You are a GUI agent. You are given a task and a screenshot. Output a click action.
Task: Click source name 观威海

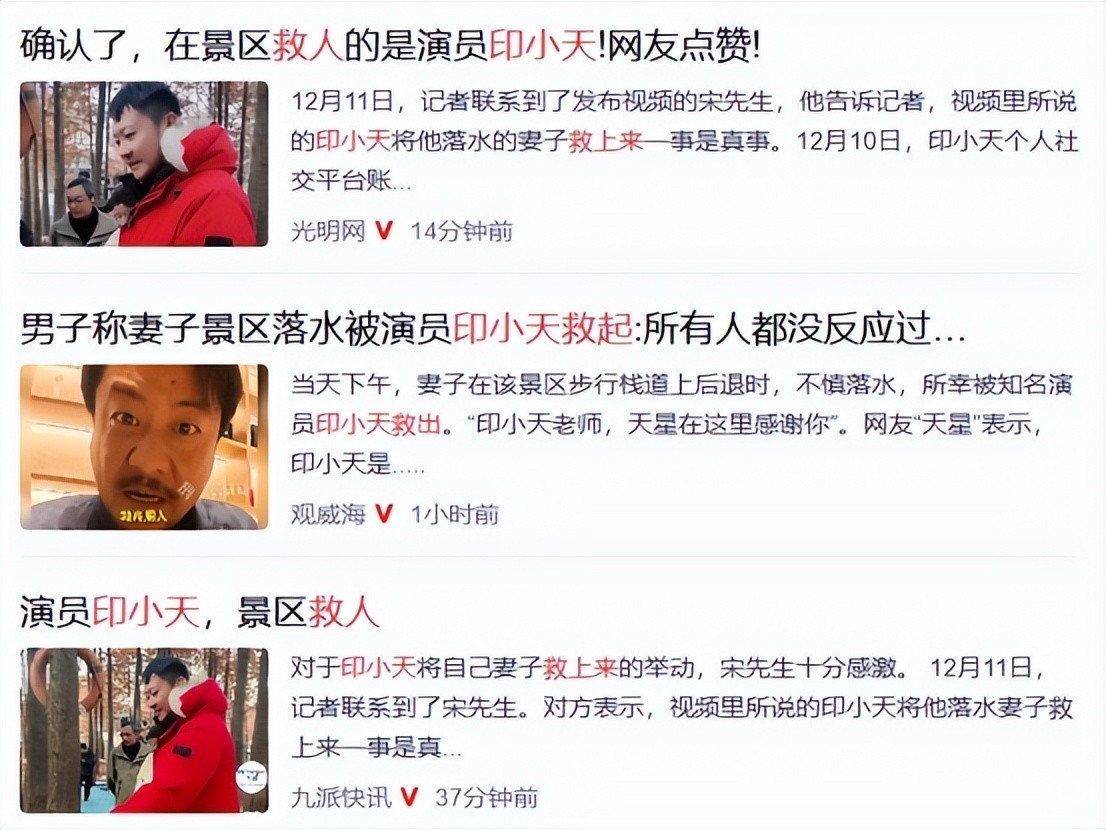(328, 514)
